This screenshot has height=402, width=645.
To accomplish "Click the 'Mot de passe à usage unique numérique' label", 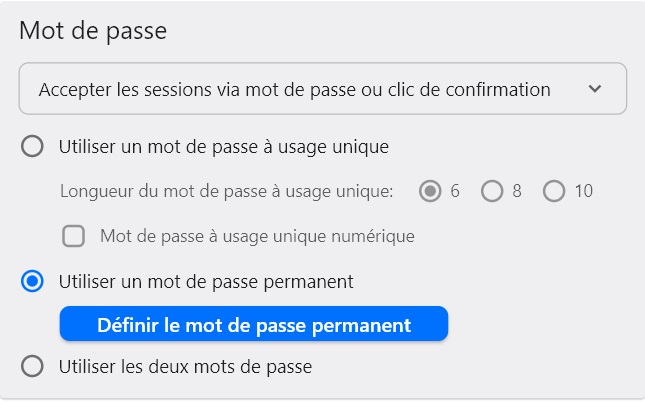I will pyautogui.click(x=257, y=237).
